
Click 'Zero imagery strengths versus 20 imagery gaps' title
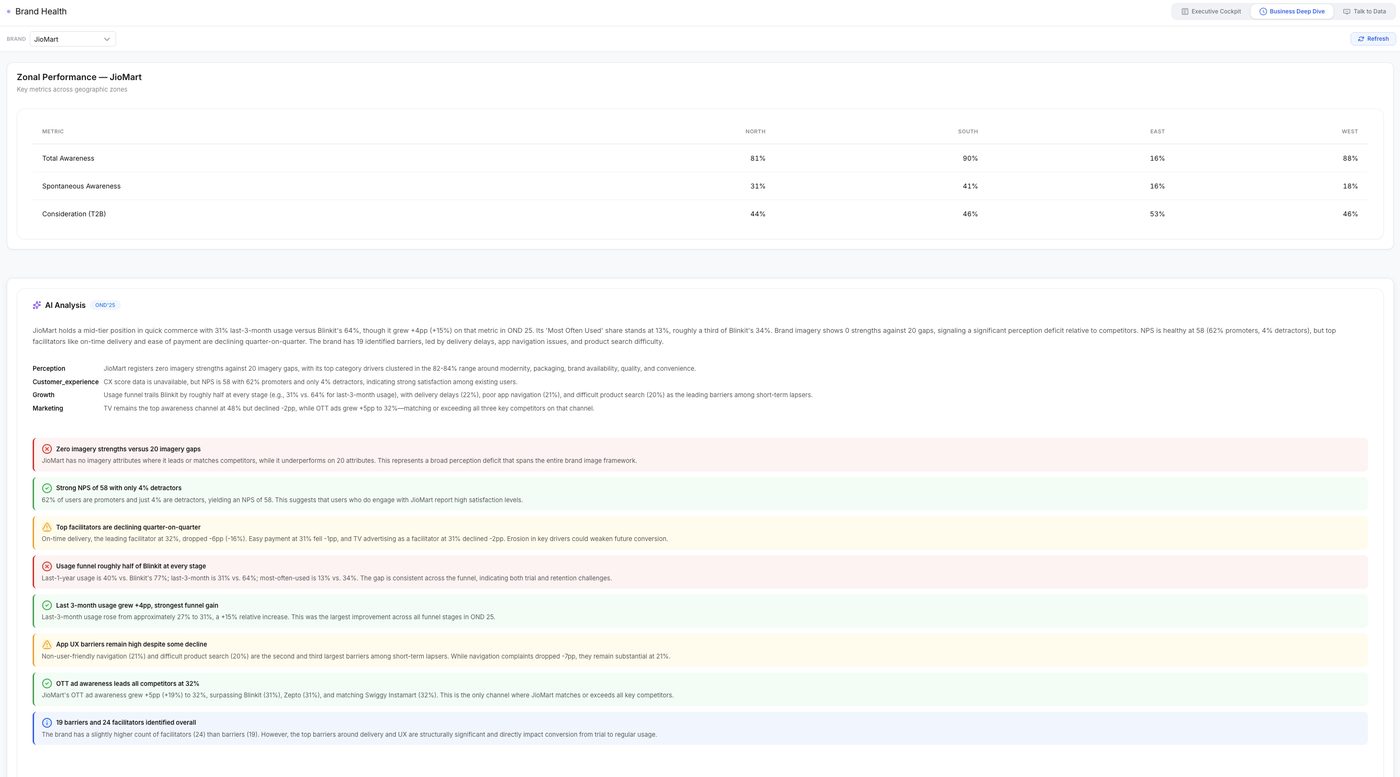(128, 449)
